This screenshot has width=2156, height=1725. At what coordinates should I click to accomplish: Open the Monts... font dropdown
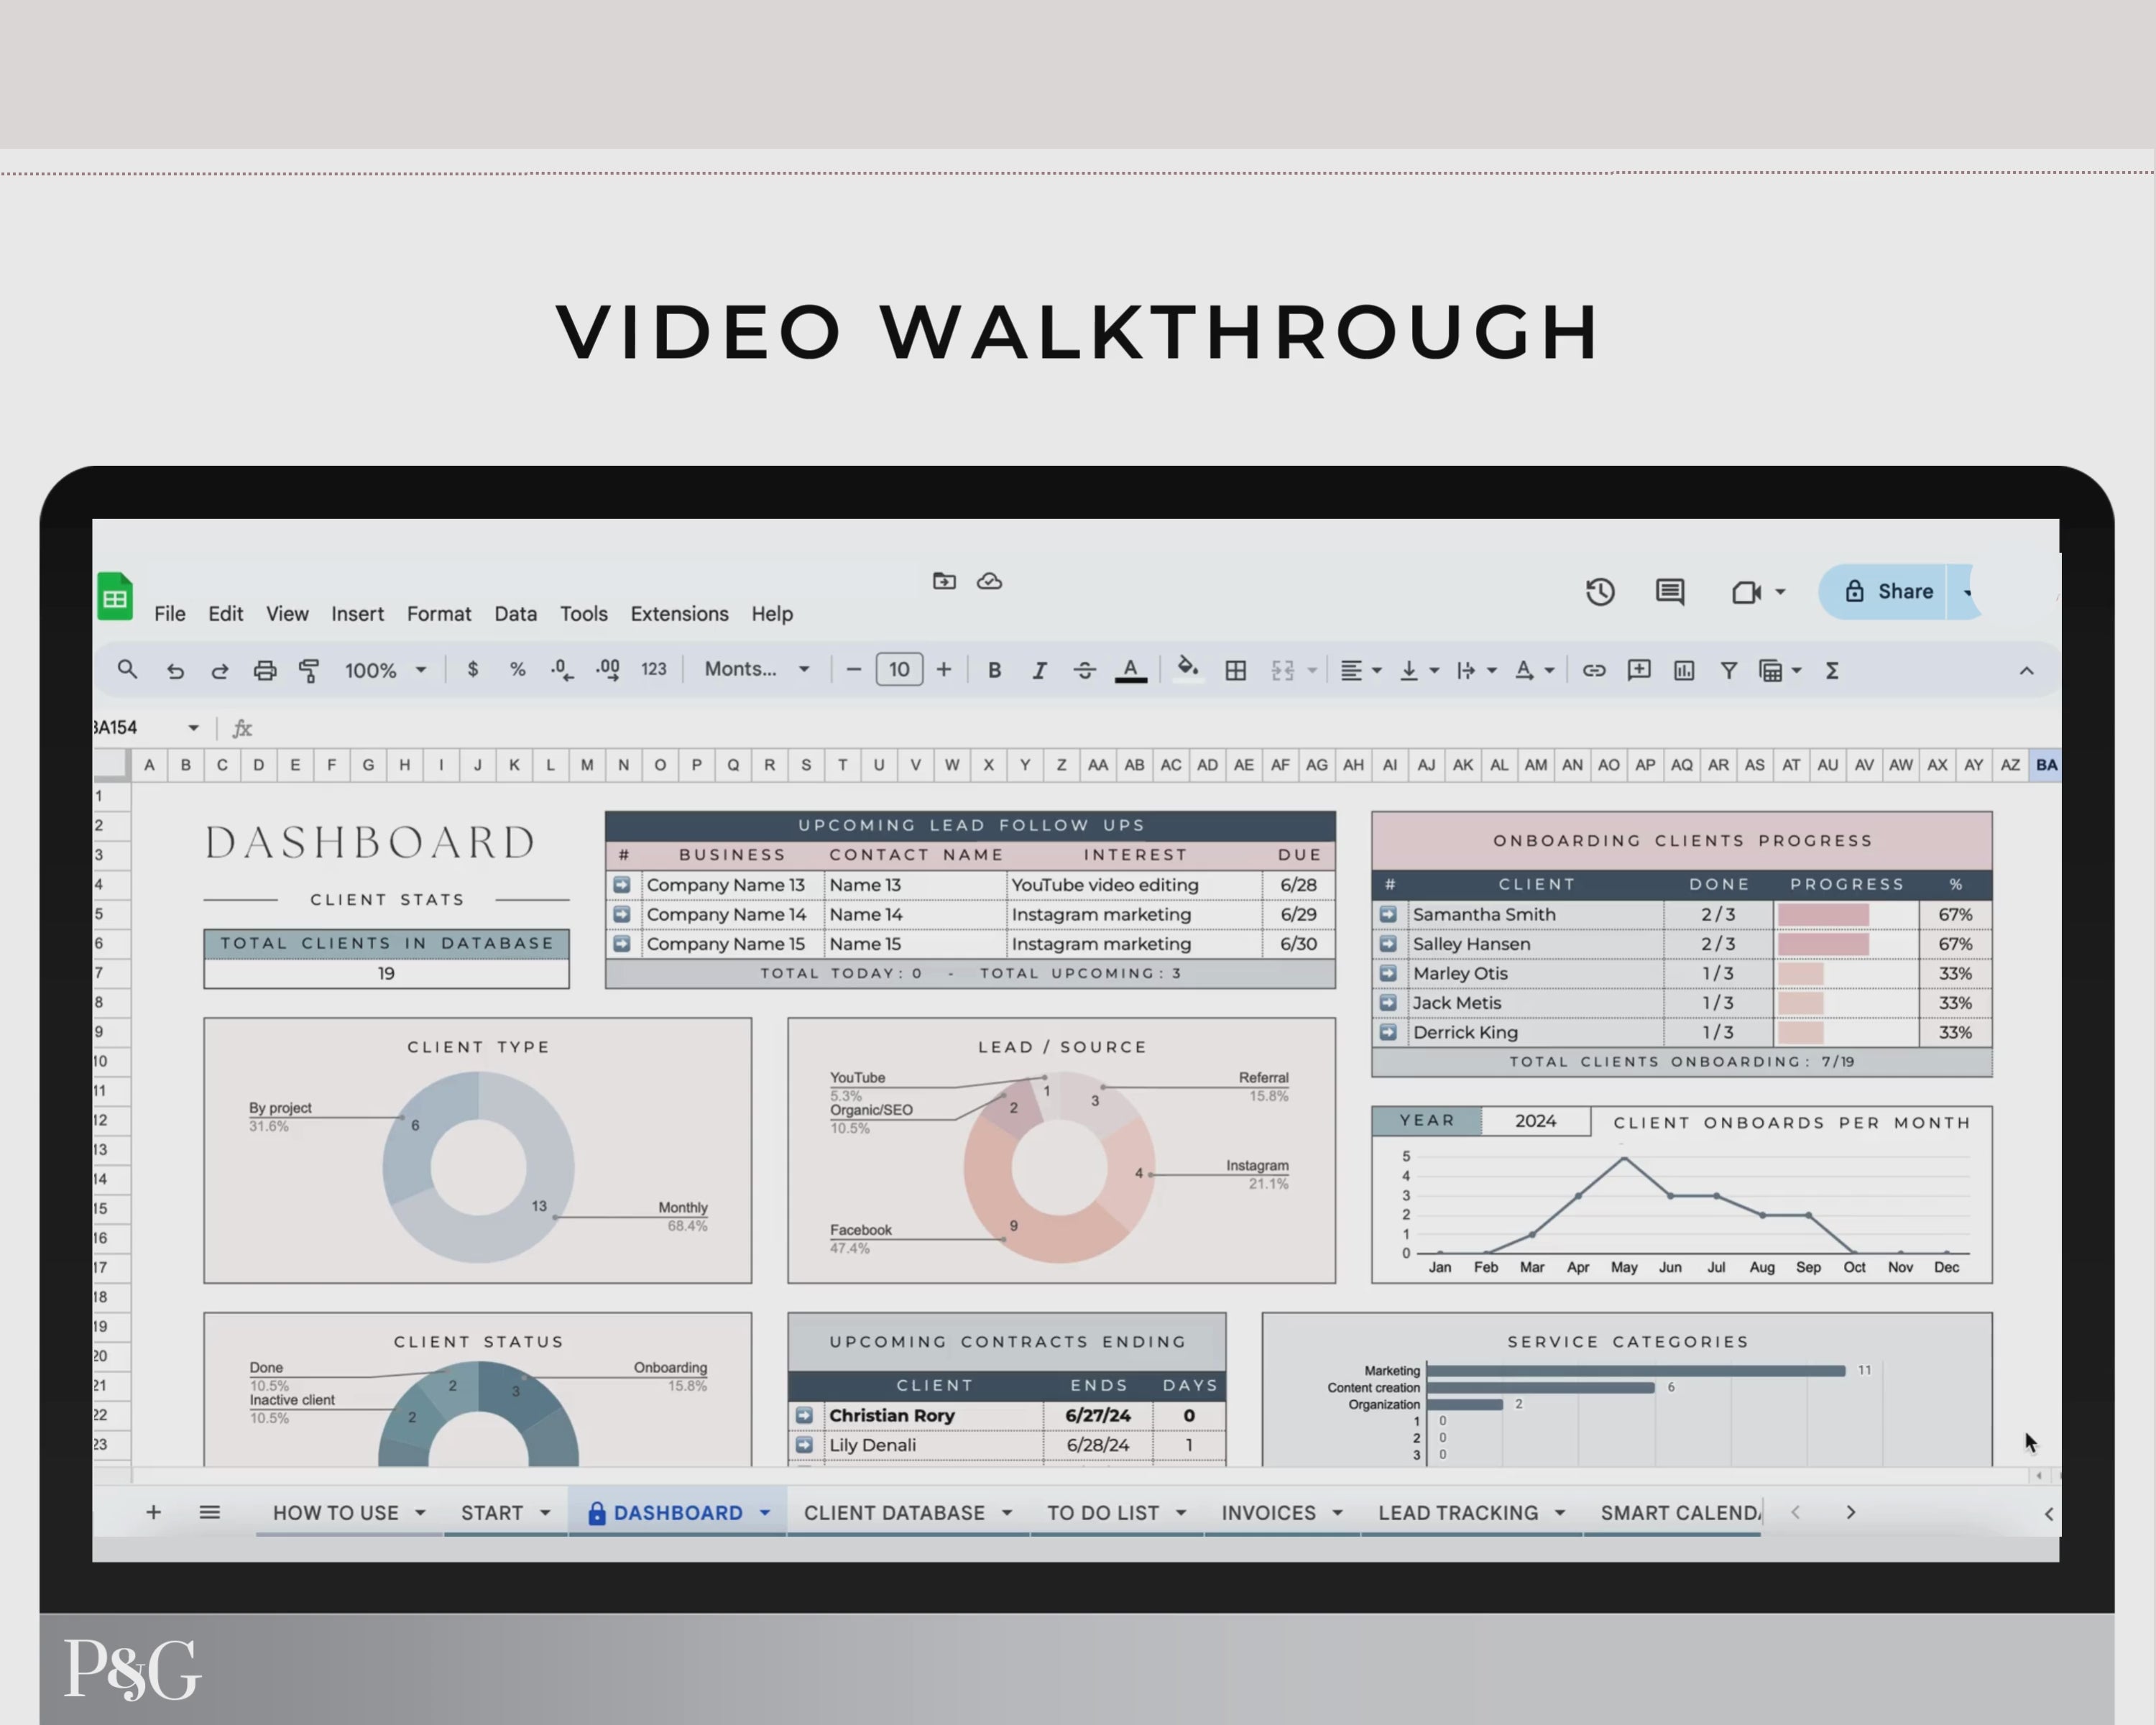click(756, 669)
